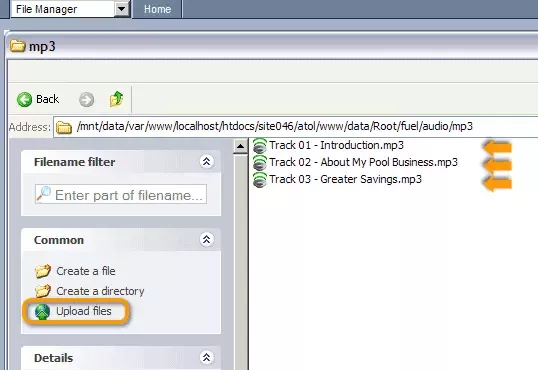Collapse the Common panel
538x370 pixels.
tap(206, 239)
